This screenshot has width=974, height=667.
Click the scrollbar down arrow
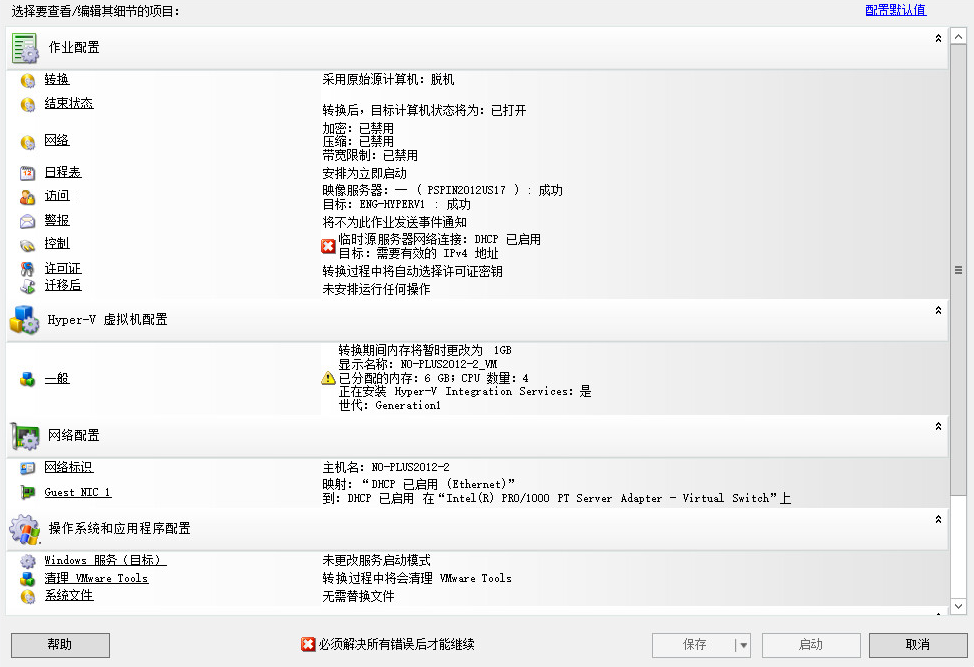click(958, 606)
